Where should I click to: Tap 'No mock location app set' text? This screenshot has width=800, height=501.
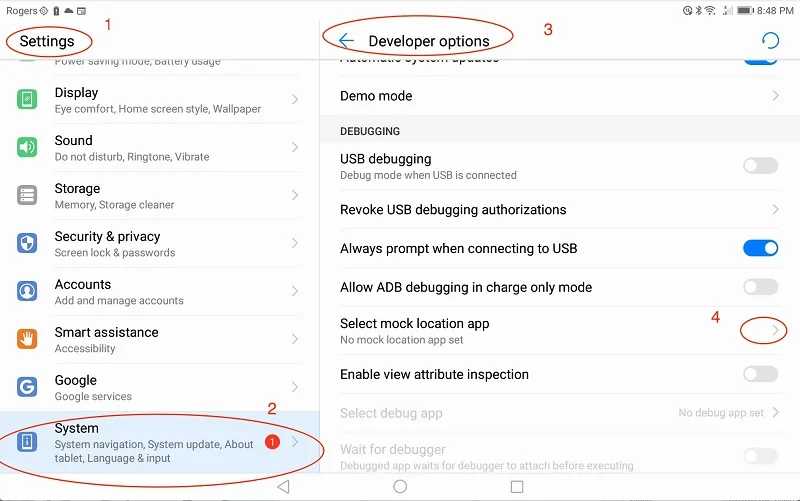pos(402,340)
